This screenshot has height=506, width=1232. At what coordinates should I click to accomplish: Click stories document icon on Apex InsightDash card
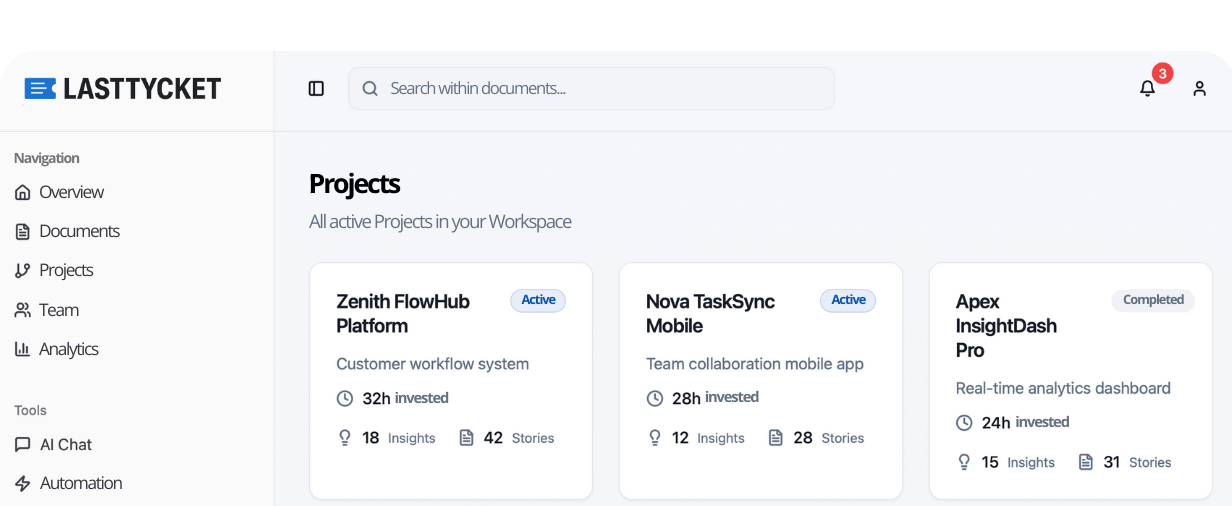coord(1085,462)
